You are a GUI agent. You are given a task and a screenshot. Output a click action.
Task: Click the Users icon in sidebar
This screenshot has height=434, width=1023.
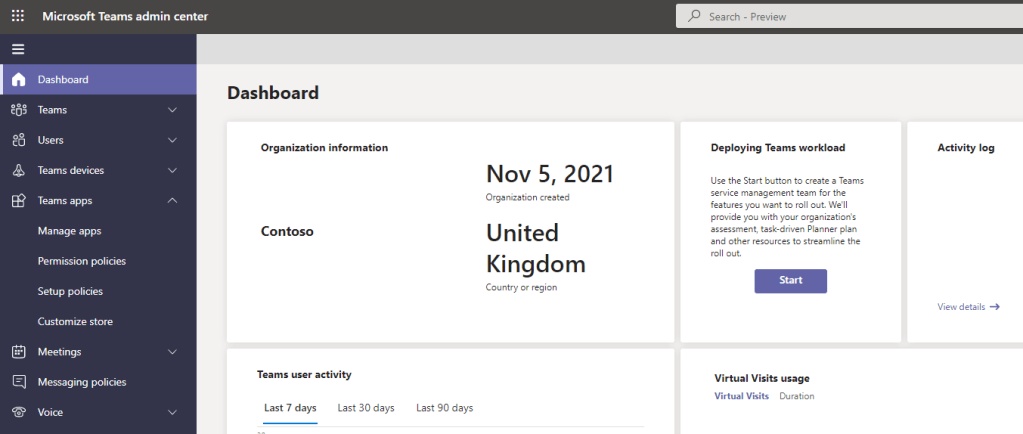click(x=18, y=140)
